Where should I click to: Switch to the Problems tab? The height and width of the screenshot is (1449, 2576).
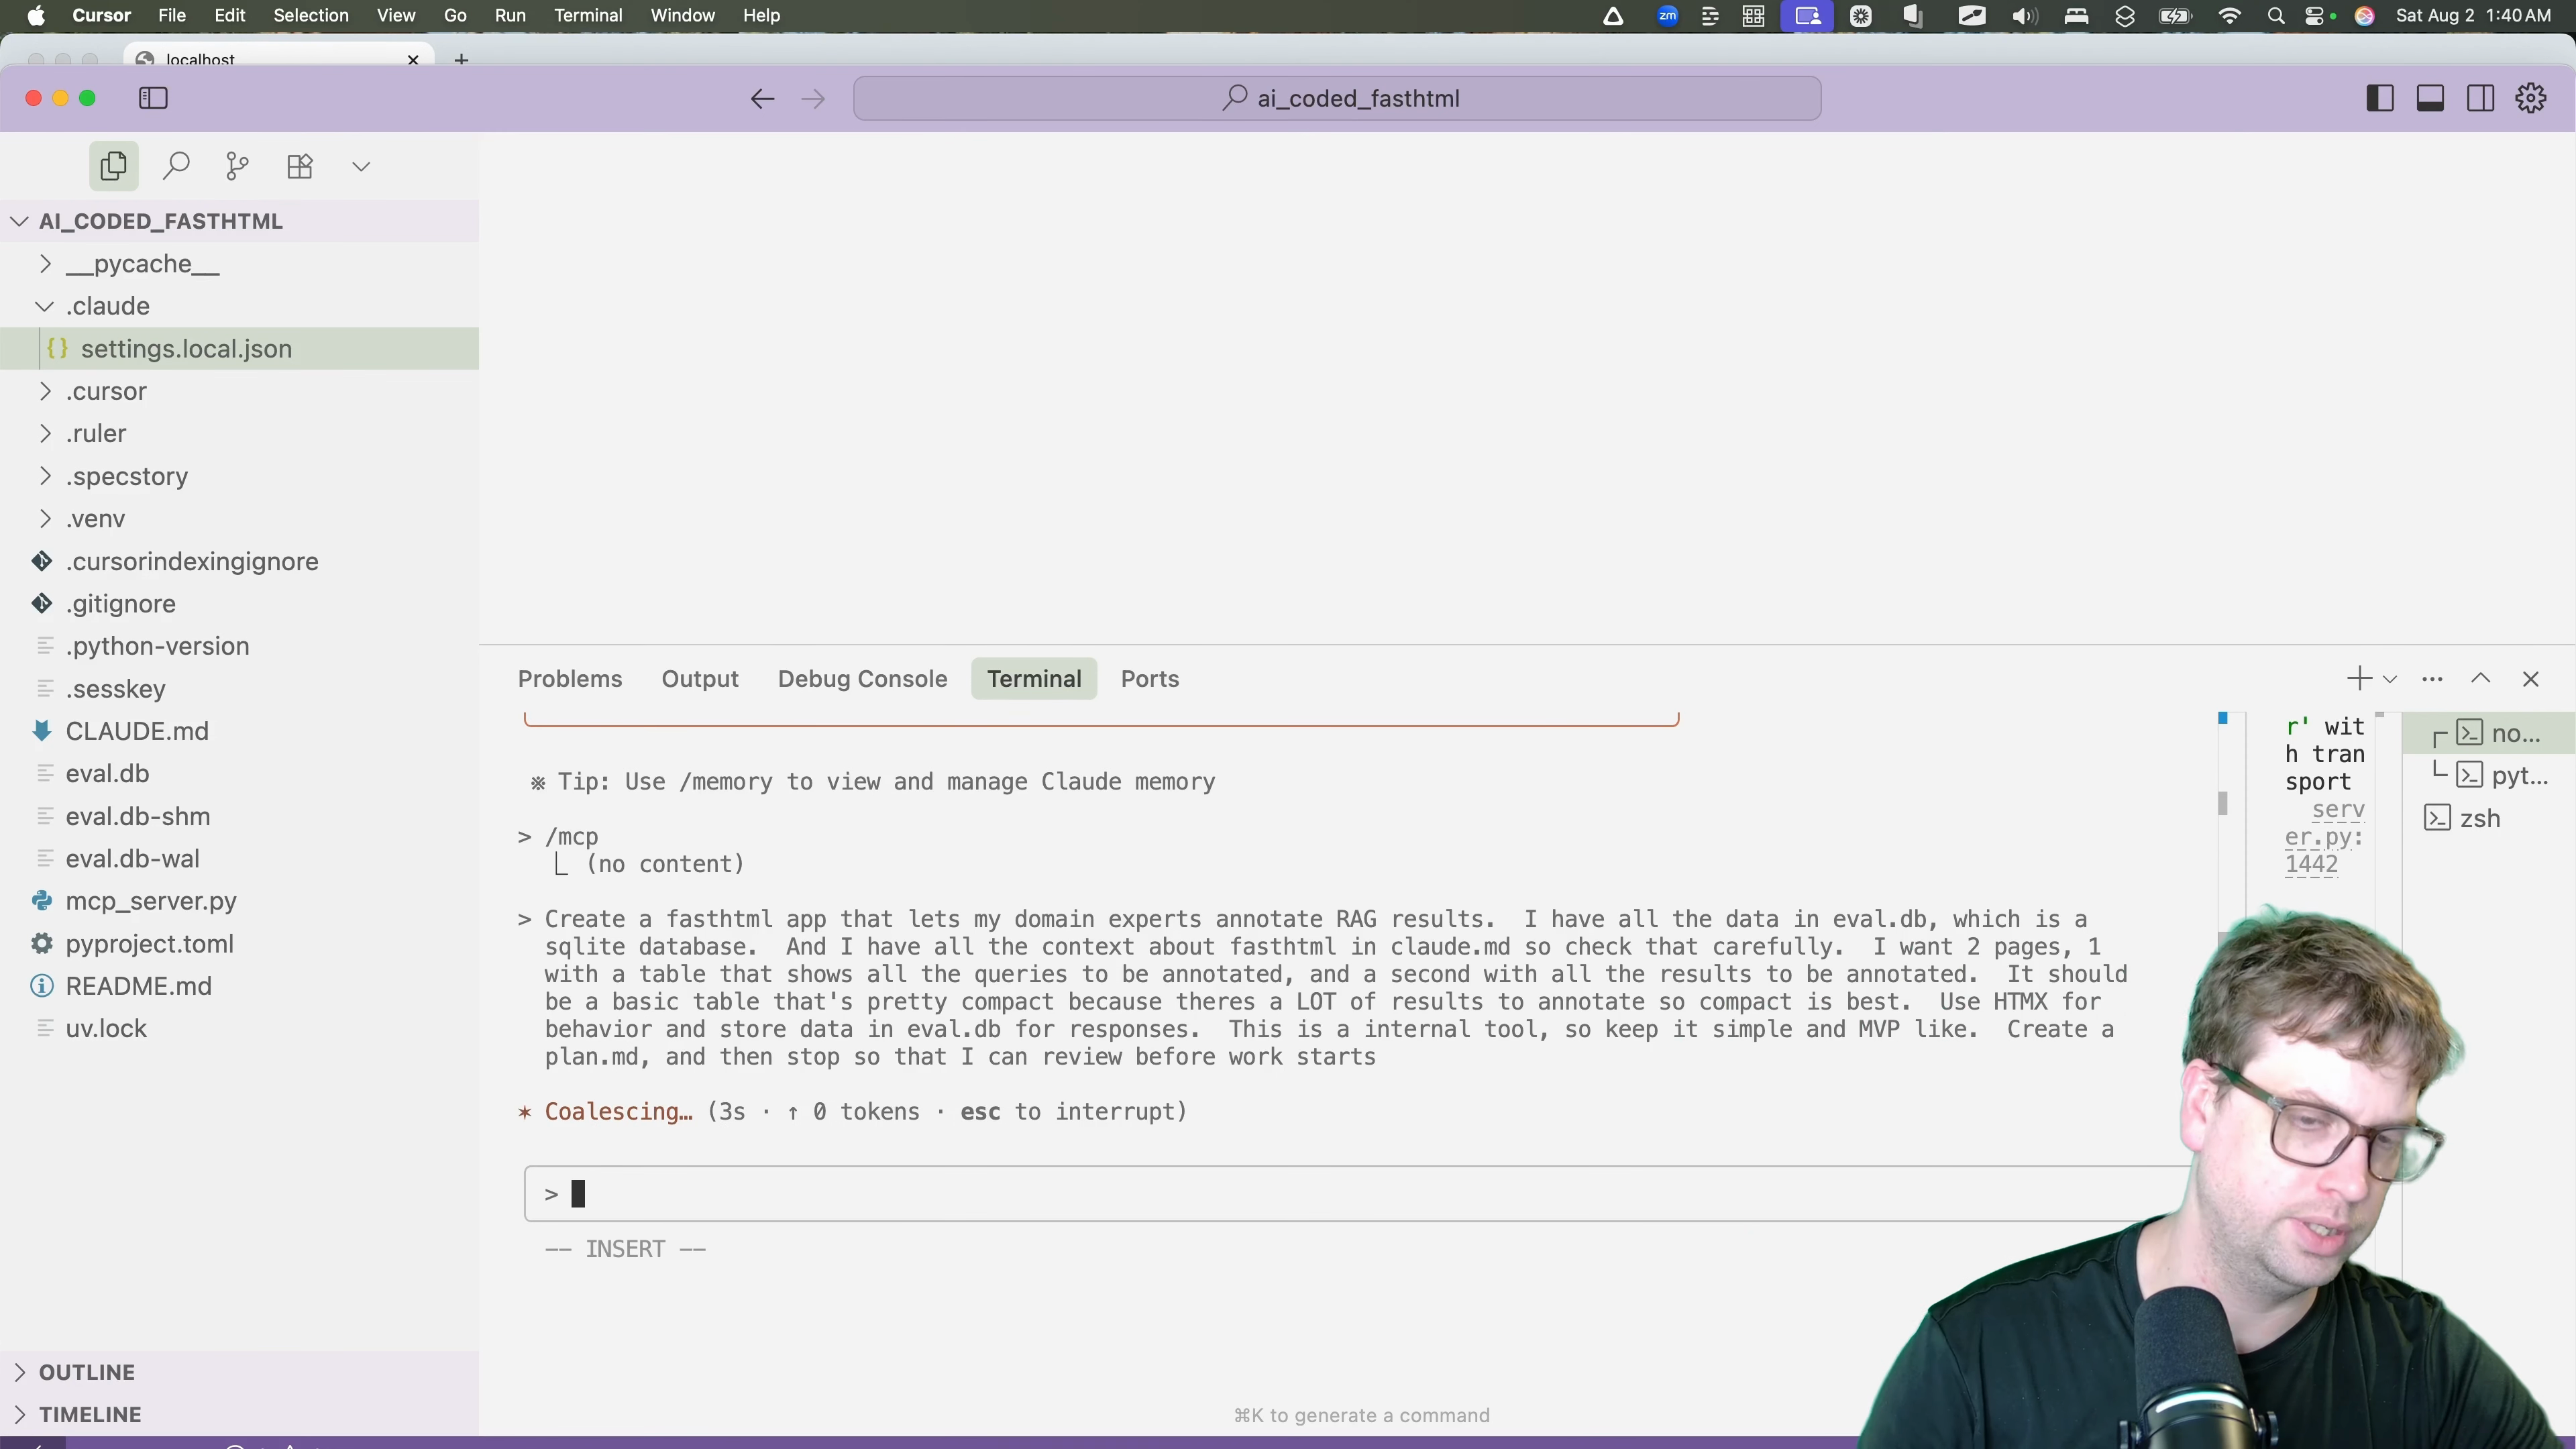[x=569, y=679]
